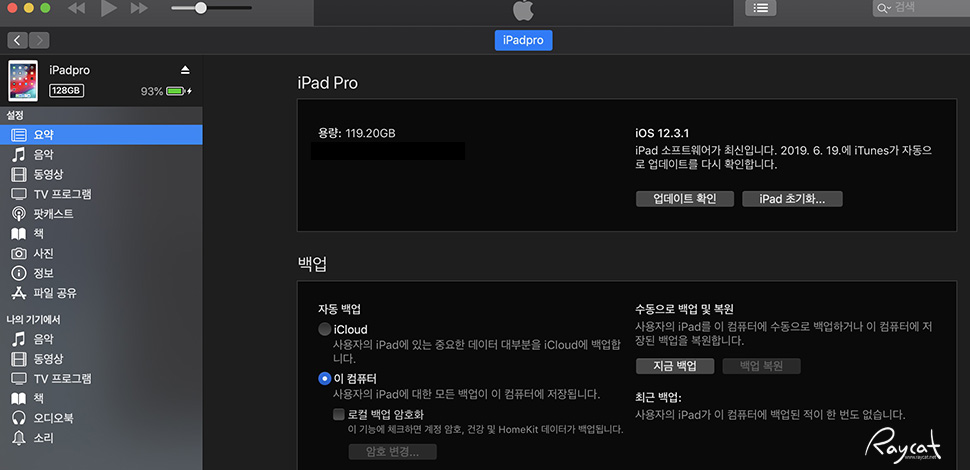Click the fast-forward playback button
Viewport: 970px width, 470px height.
tap(140, 8)
